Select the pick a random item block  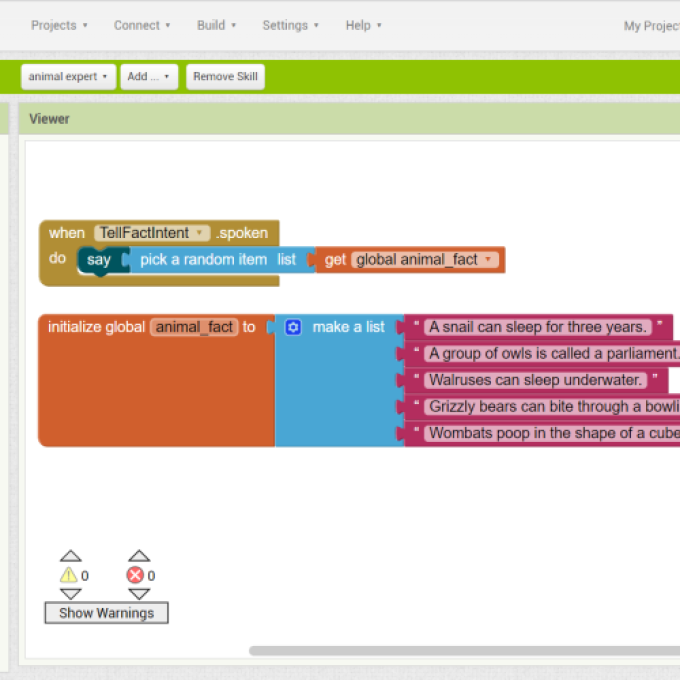pyautogui.click(x=203, y=260)
